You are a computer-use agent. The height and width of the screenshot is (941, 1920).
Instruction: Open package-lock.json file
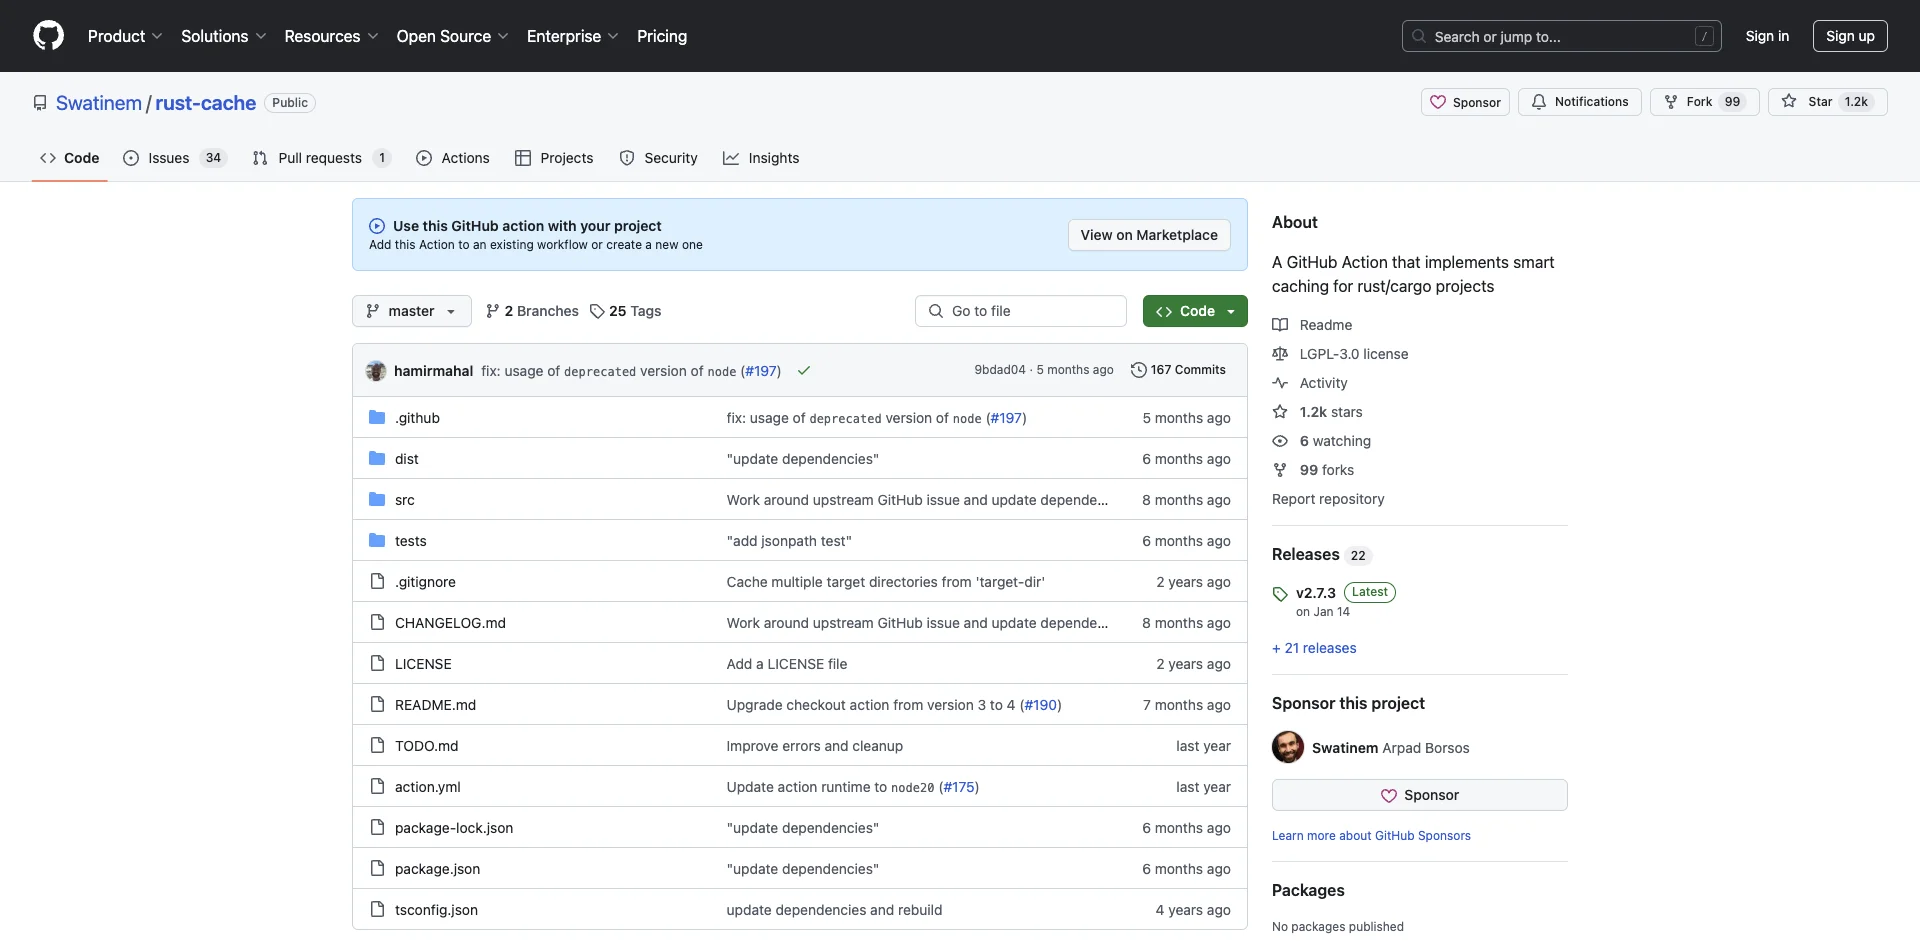pyautogui.click(x=454, y=828)
